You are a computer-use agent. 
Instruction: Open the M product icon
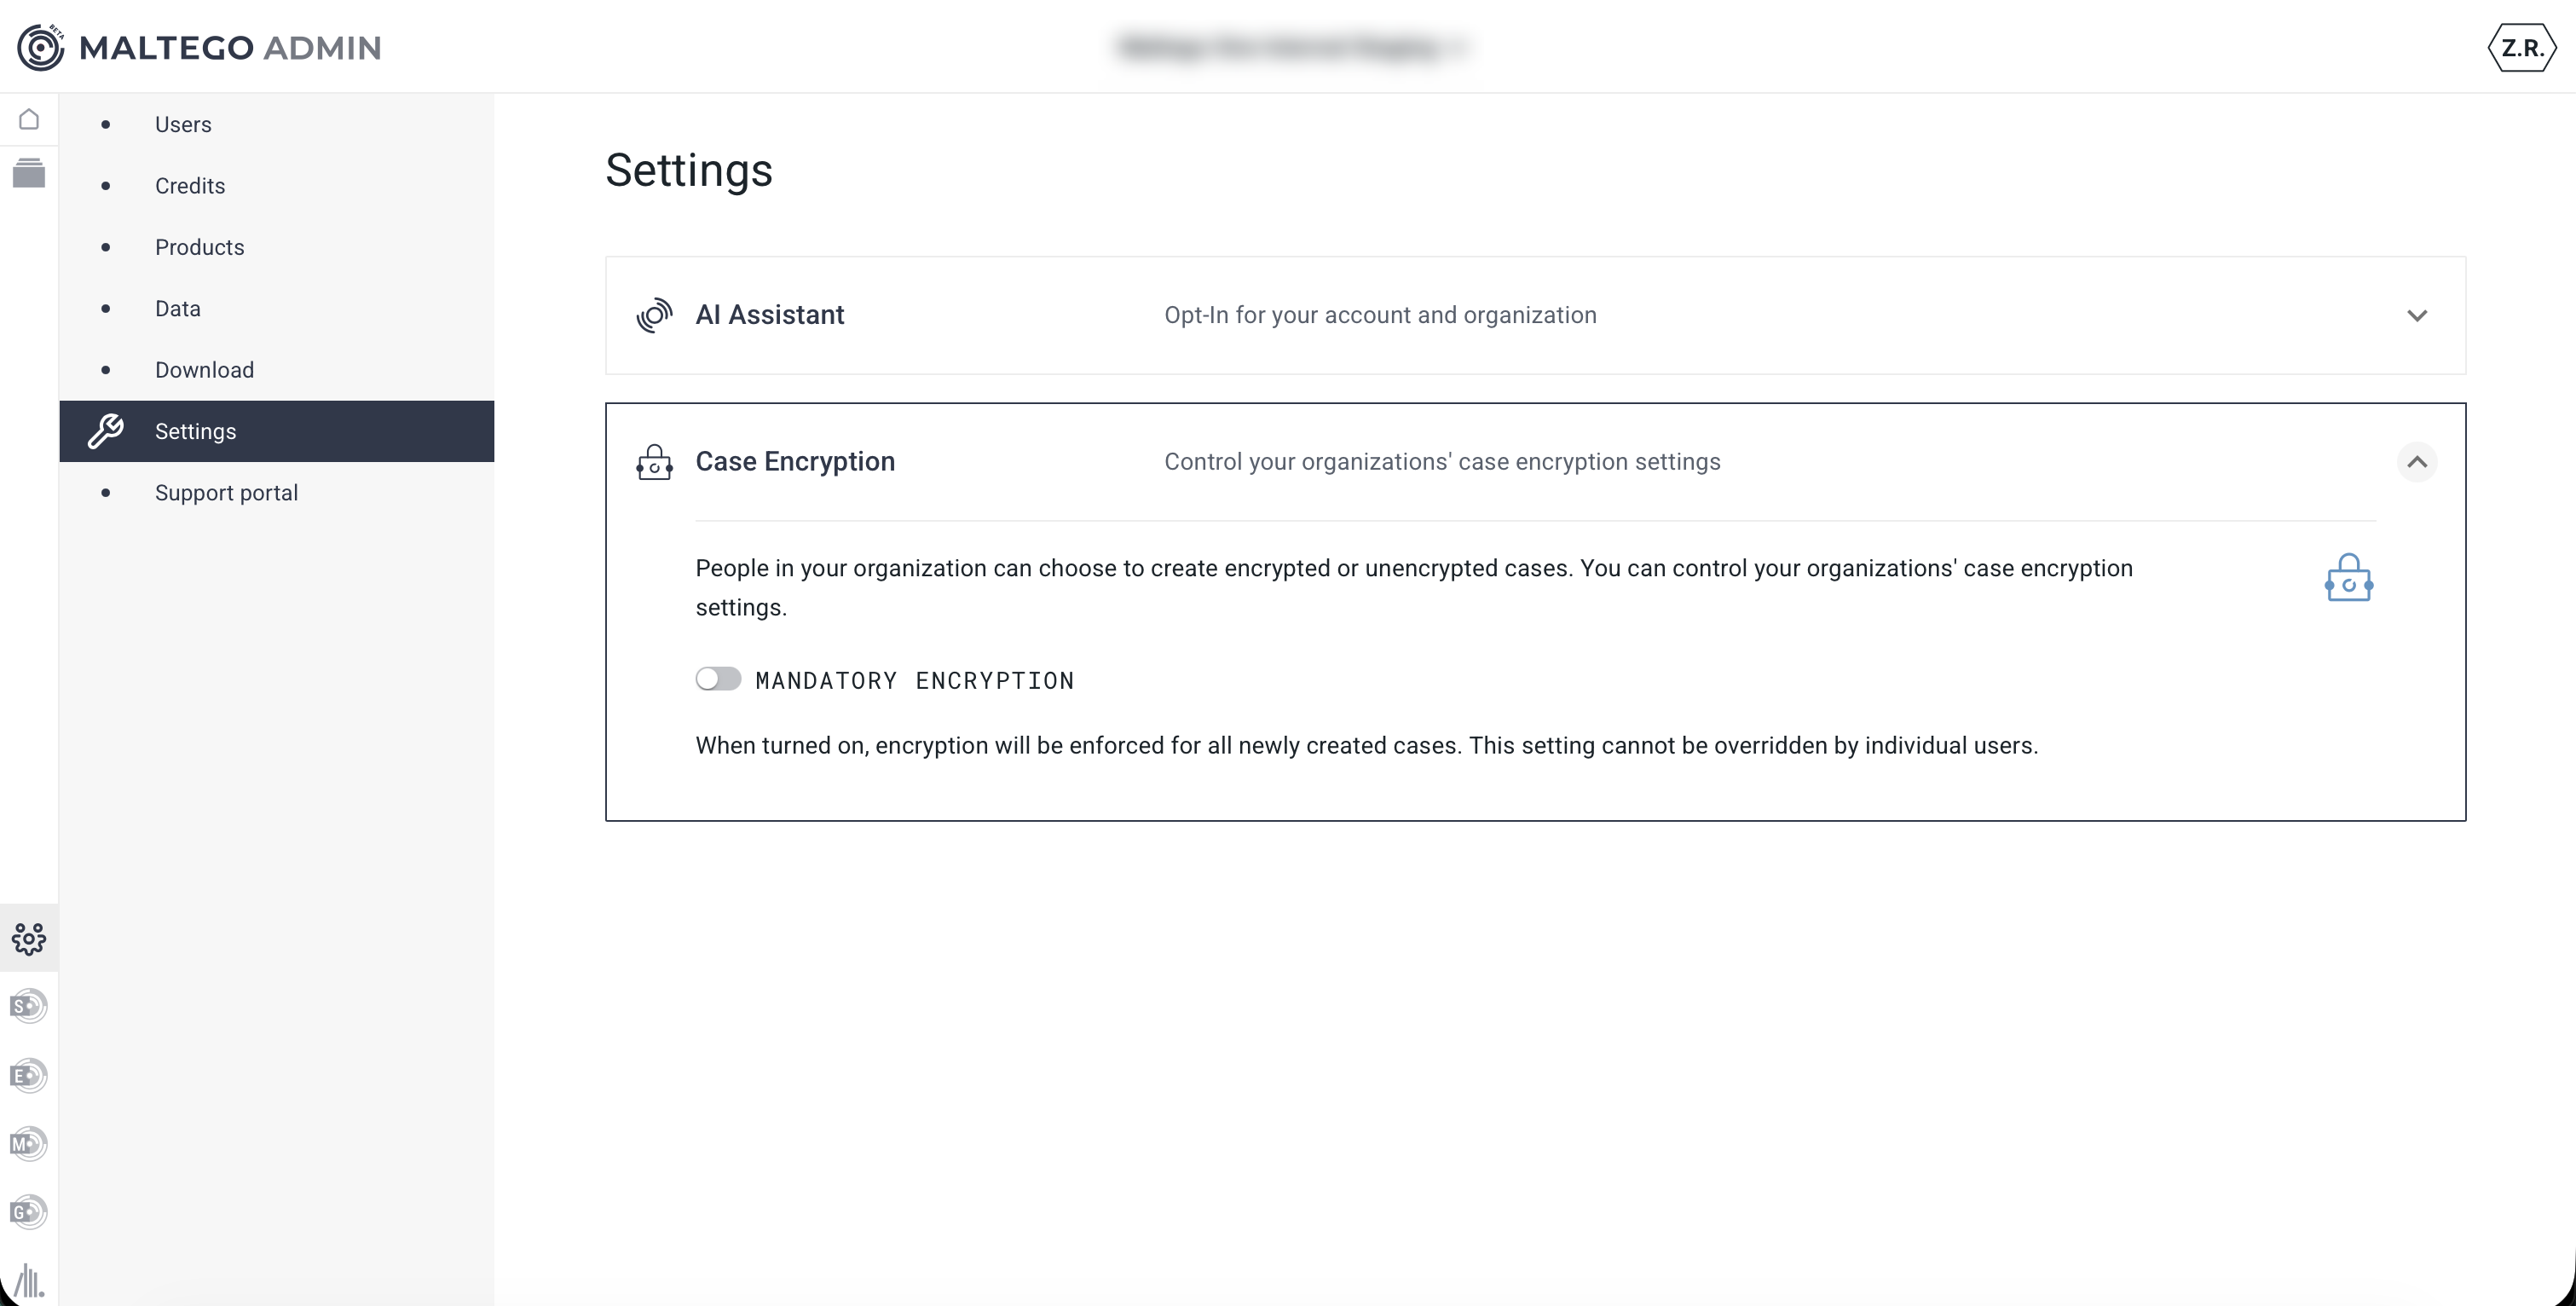pos(29,1143)
